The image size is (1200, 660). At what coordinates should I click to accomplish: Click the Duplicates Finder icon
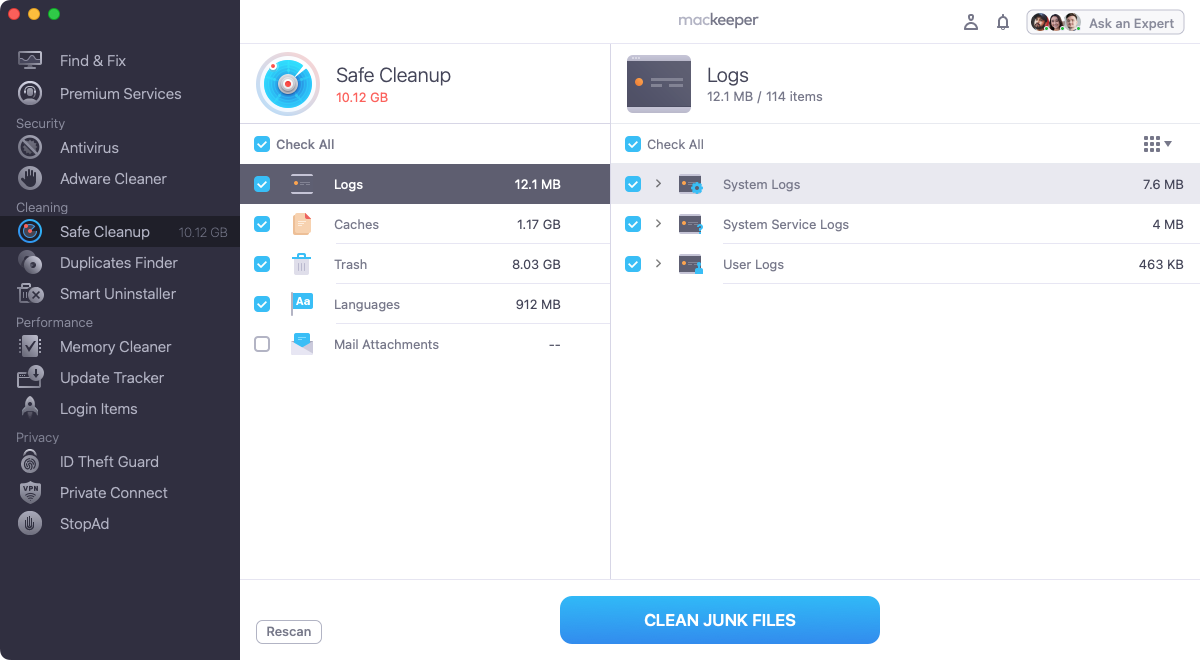(x=30, y=262)
